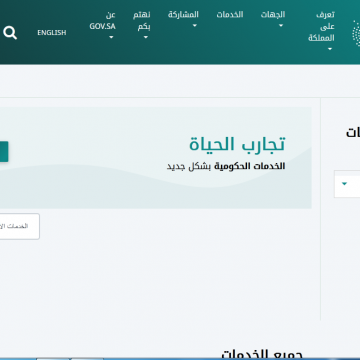
Task: Expand the arrow under عن GOV.SA
Action: click(x=111, y=37)
